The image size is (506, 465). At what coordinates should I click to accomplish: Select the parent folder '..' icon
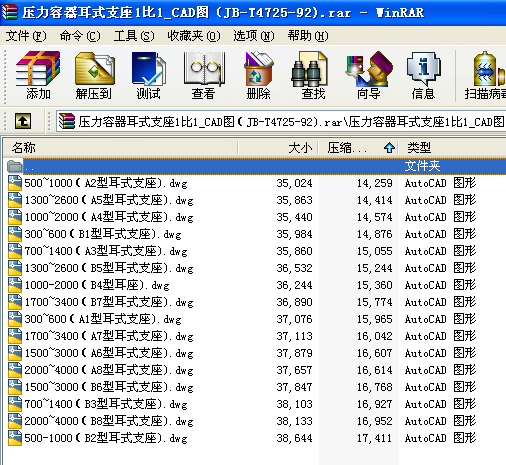click(15, 166)
